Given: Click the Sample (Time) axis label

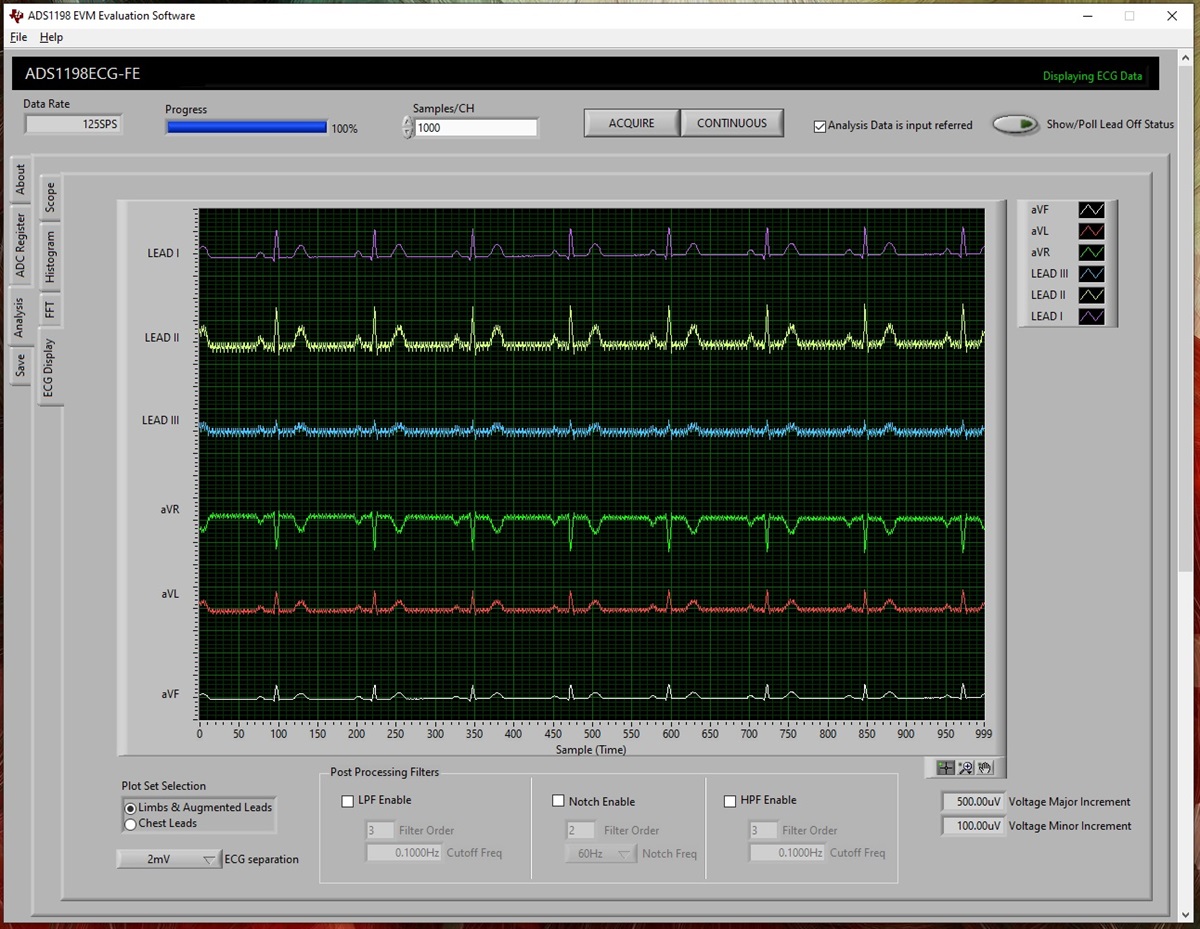Looking at the screenshot, I should point(591,749).
